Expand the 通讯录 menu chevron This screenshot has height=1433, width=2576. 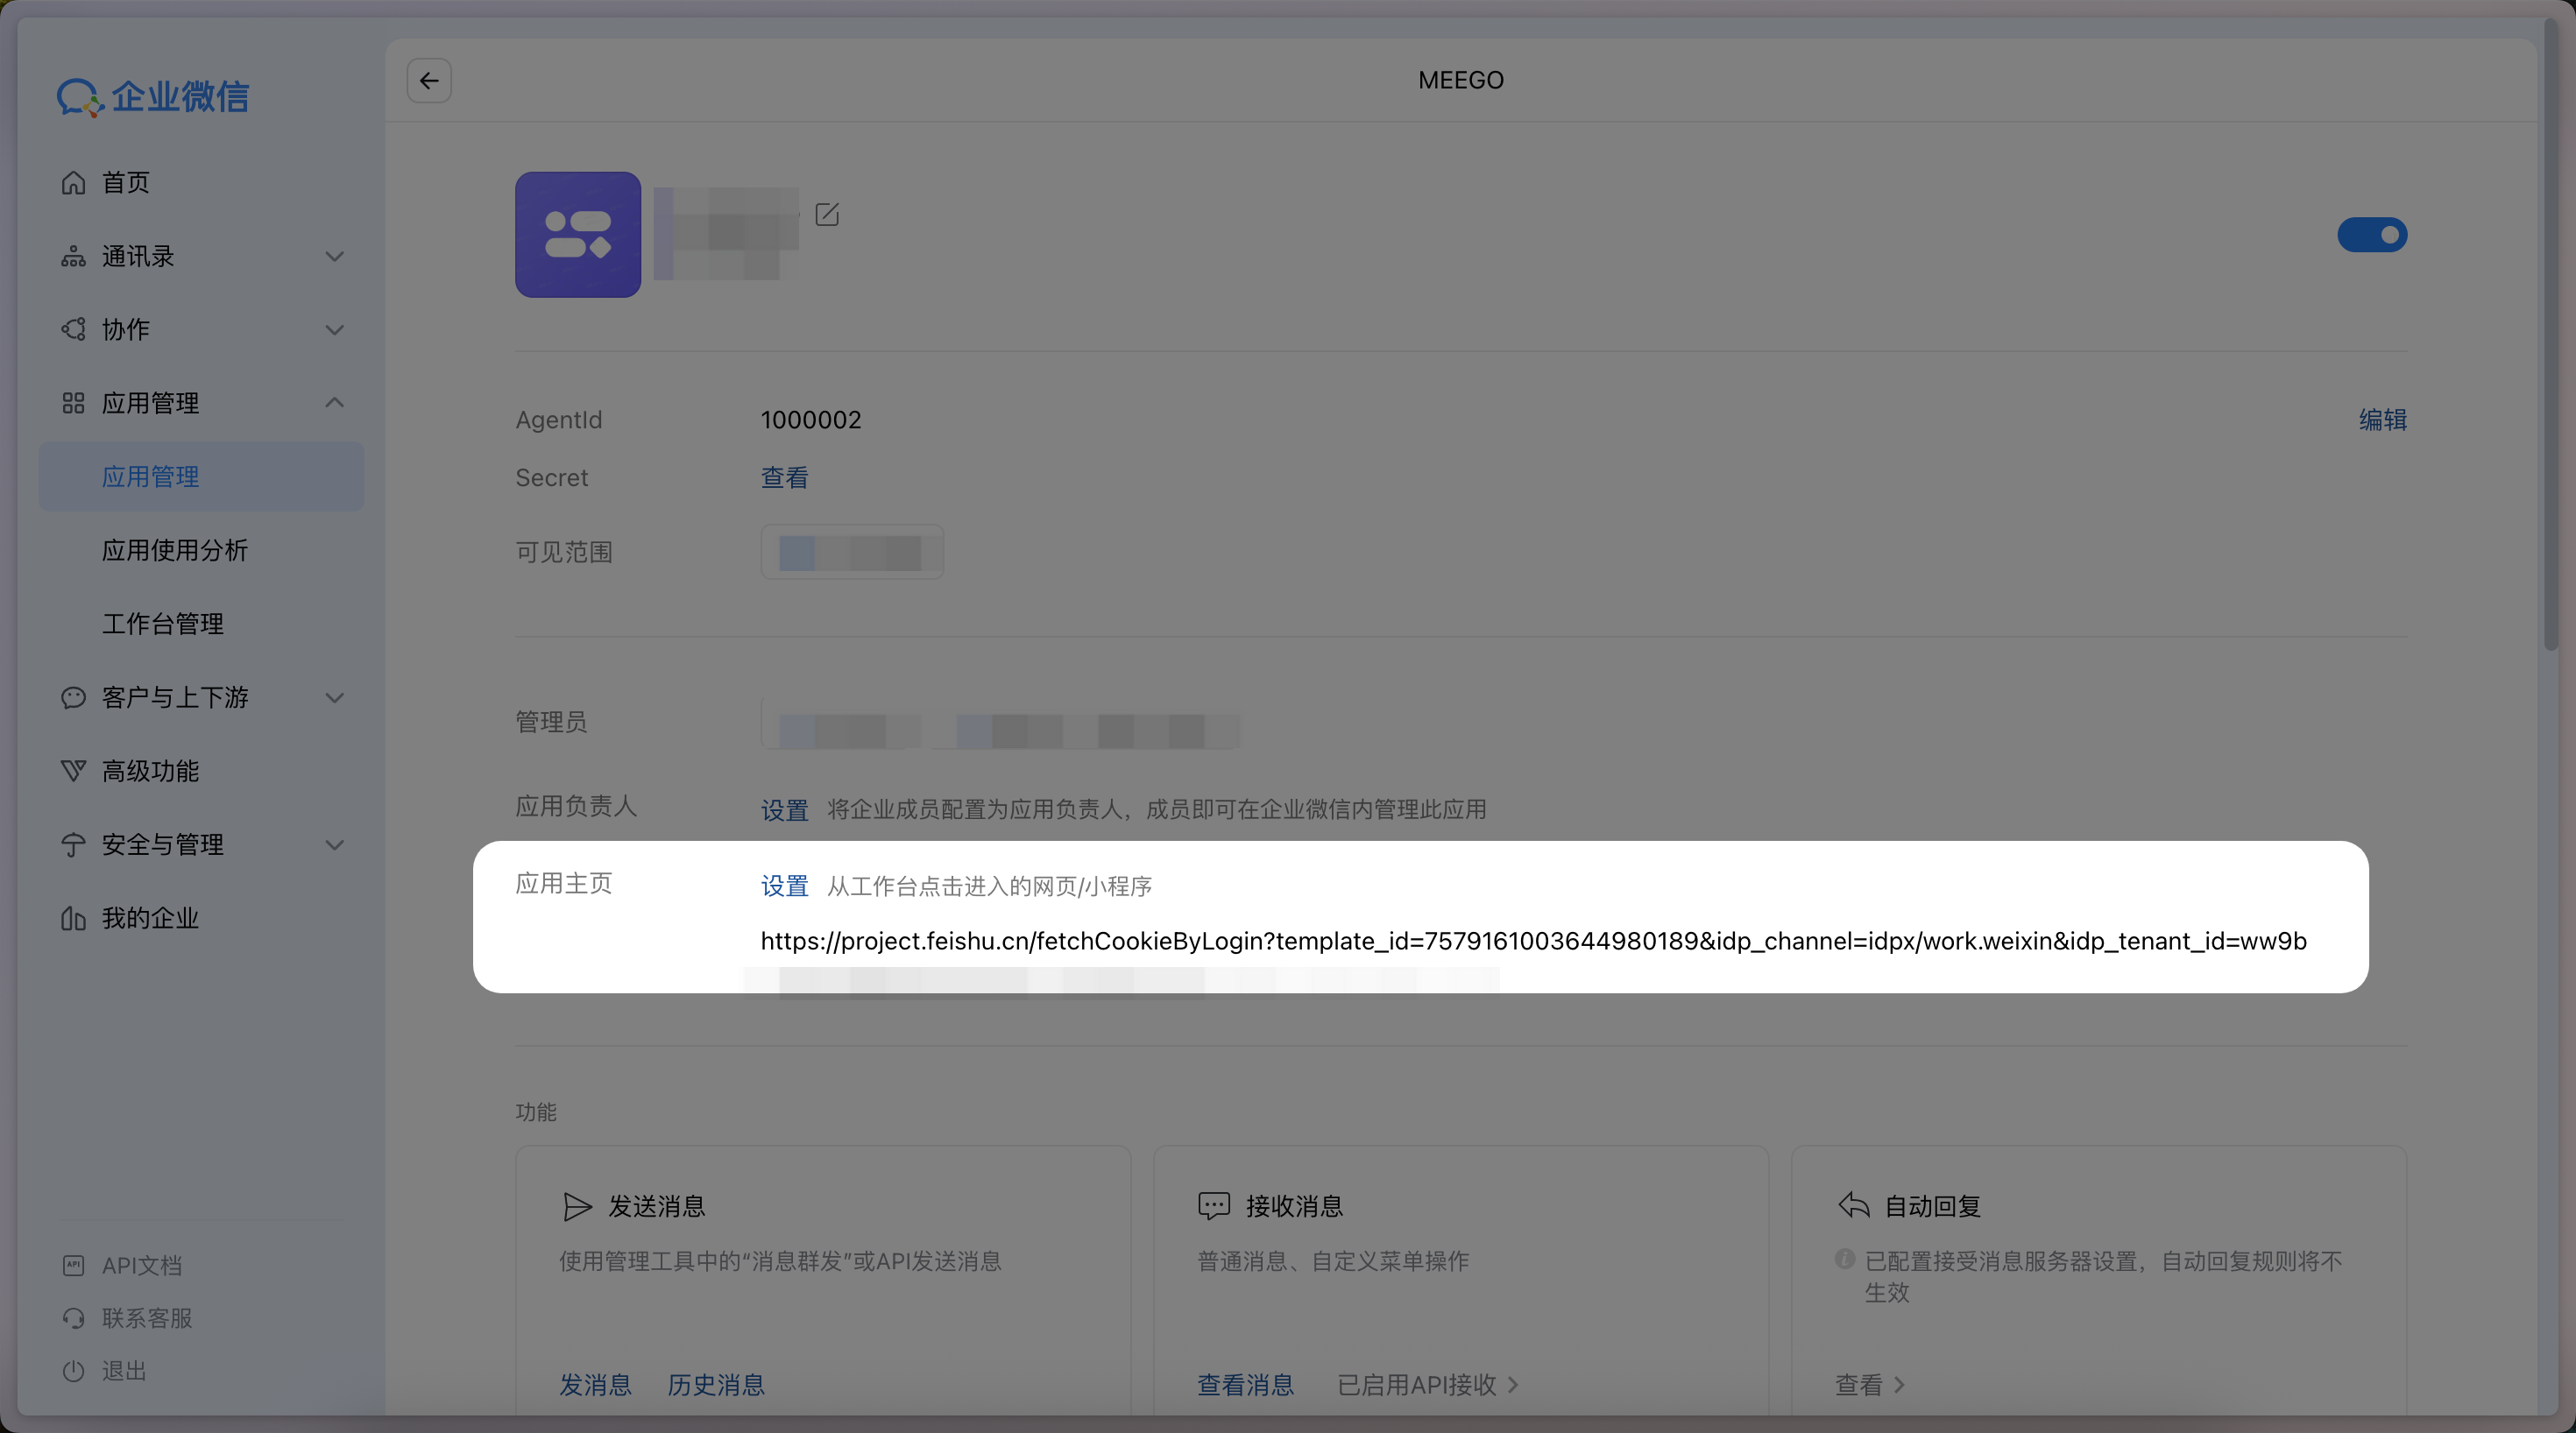[335, 256]
